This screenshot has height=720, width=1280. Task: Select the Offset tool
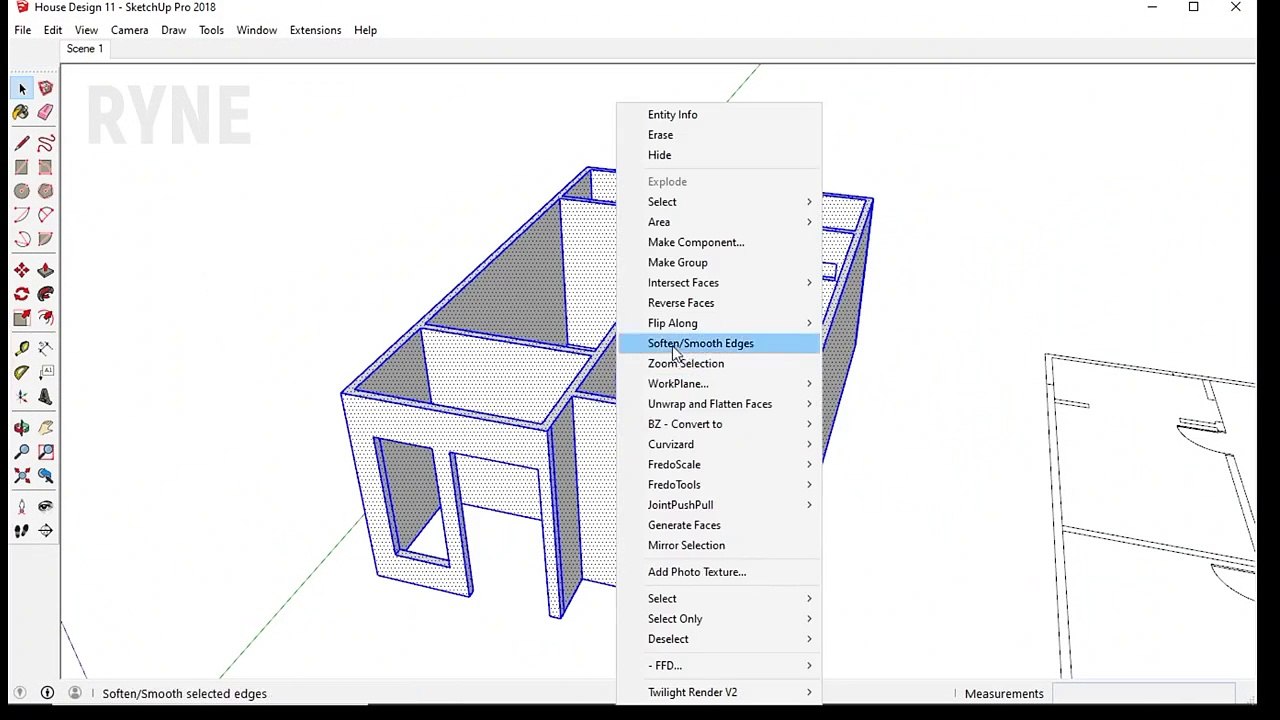point(45,318)
